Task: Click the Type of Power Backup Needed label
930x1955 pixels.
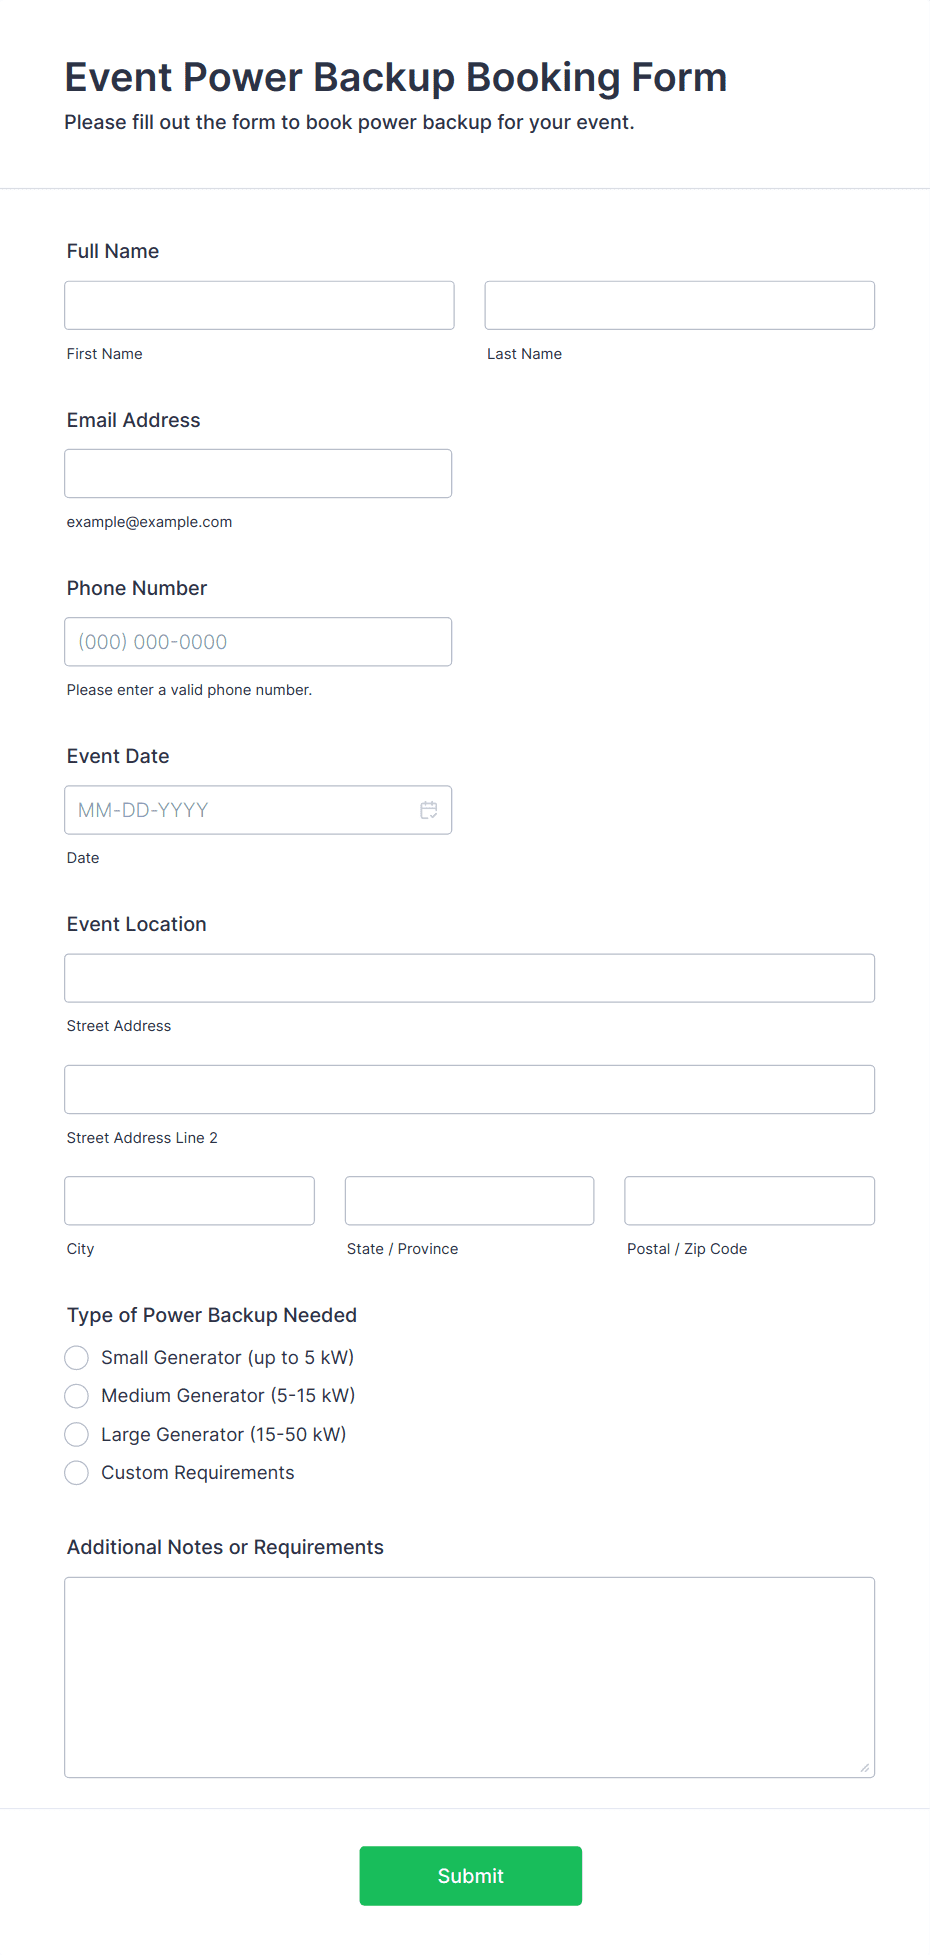Action: point(212,1315)
